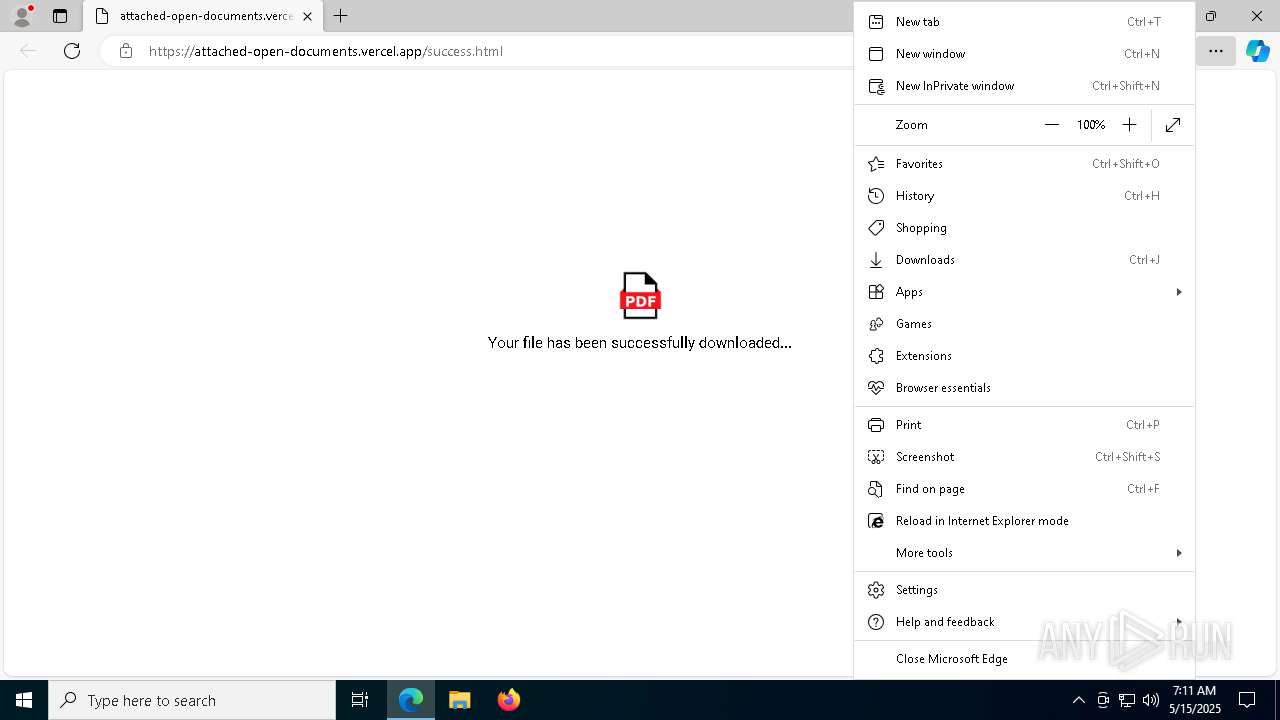Image resolution: width=1280 pixels, height=720 pixels.
Task: Click the PDF file icon on page
Action: click(640, 296)
